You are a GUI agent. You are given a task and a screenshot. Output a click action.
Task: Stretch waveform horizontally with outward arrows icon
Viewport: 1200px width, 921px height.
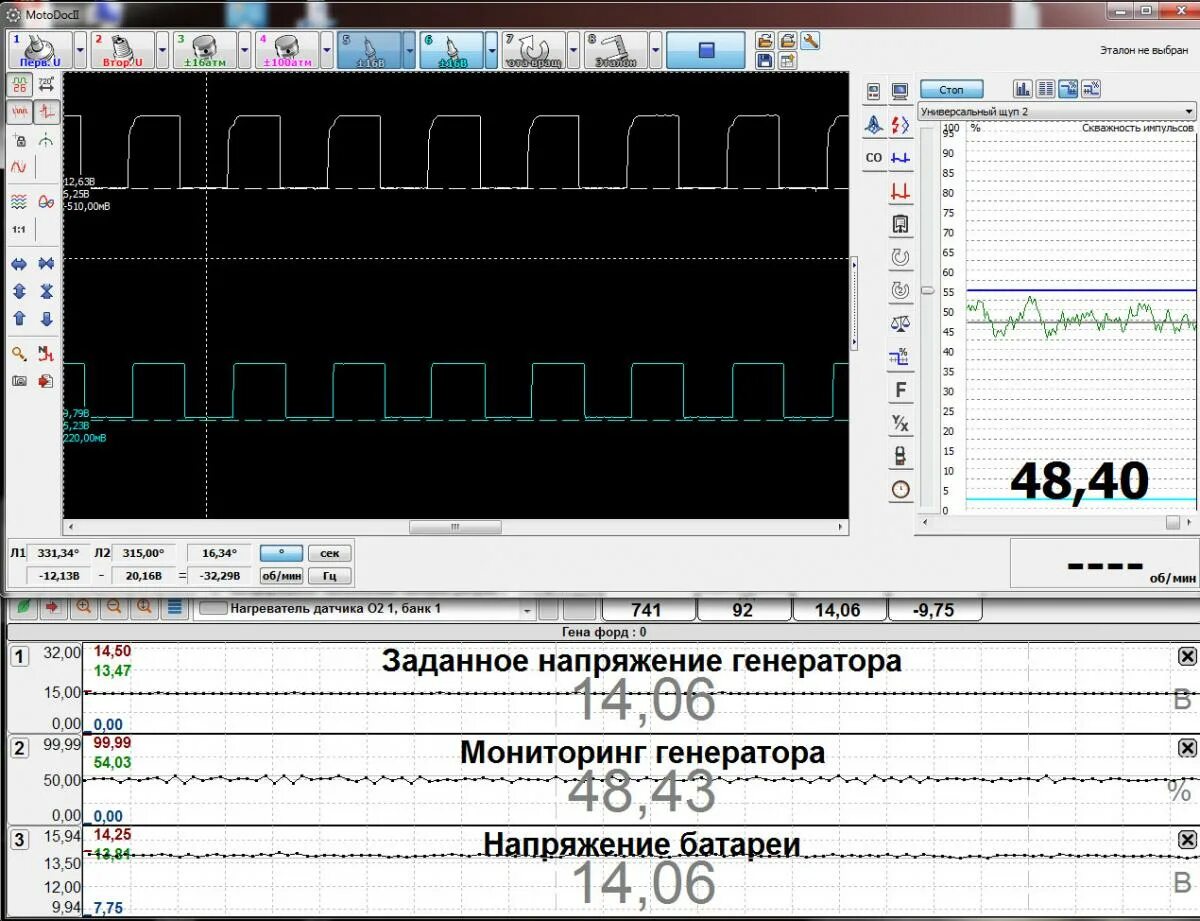19,264
